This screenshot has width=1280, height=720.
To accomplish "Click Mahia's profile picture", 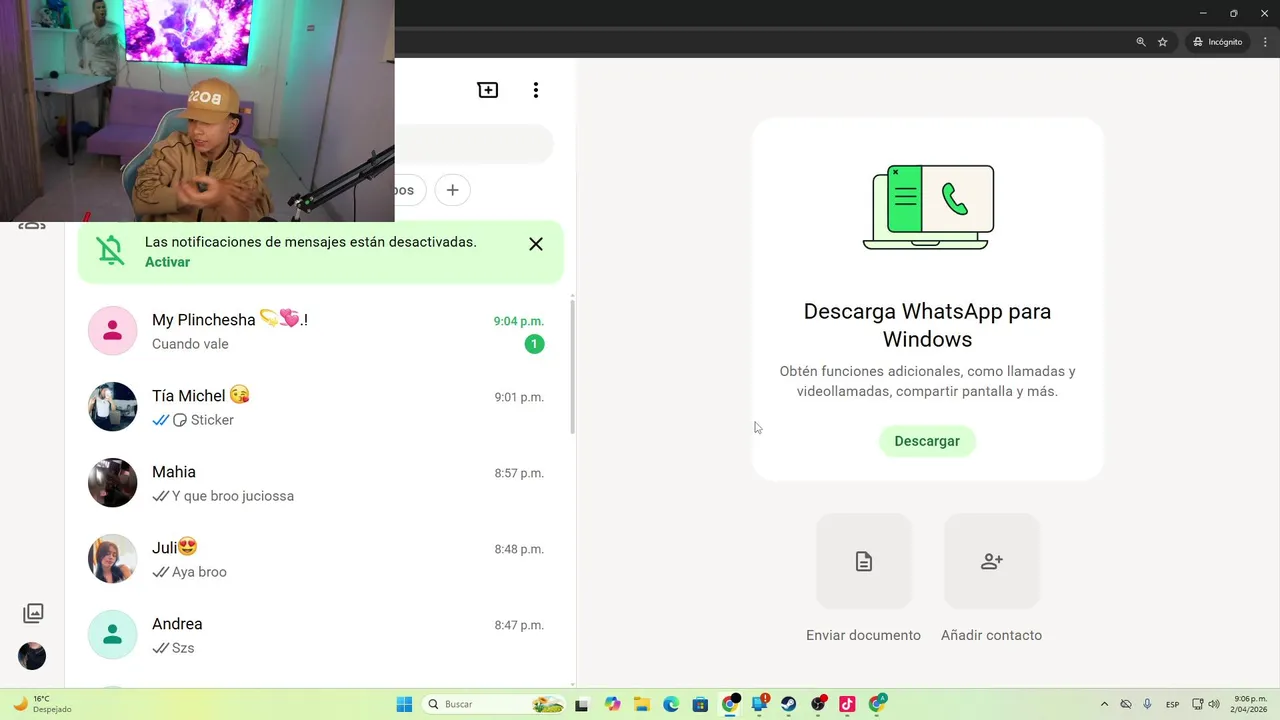I will (112, 483).
